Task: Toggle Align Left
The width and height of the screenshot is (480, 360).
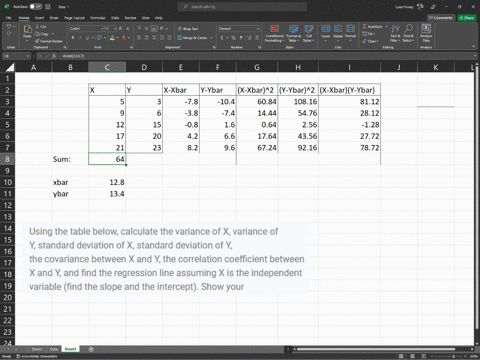Action: 139,38
